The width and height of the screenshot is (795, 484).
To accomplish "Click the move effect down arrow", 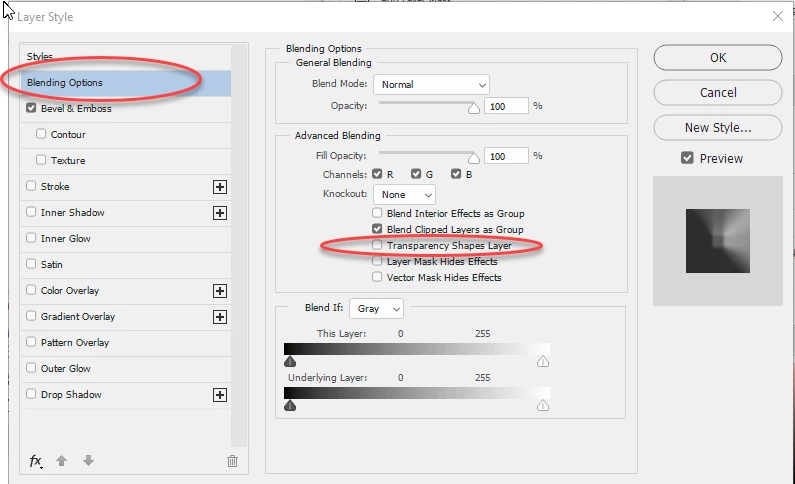I will [x=88, y=461].
